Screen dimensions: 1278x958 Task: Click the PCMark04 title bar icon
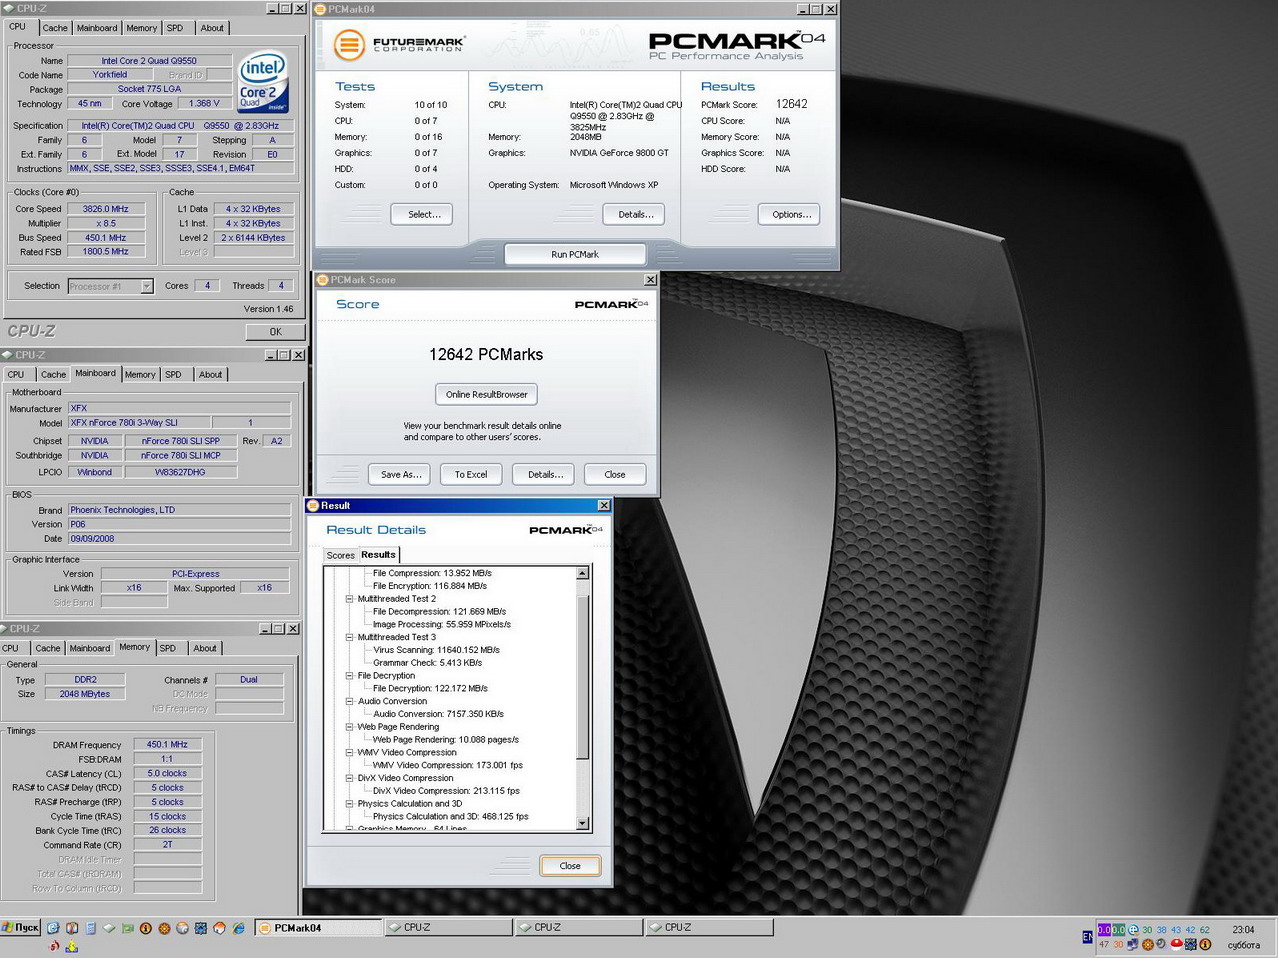pyautogui.click(x=320, y=9)
